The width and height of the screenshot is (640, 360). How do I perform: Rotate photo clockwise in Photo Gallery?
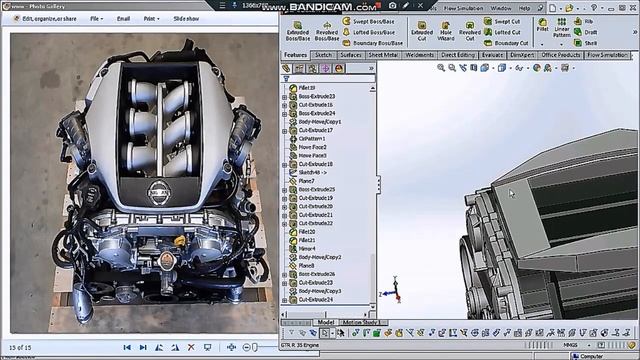[x=175, y=347]
